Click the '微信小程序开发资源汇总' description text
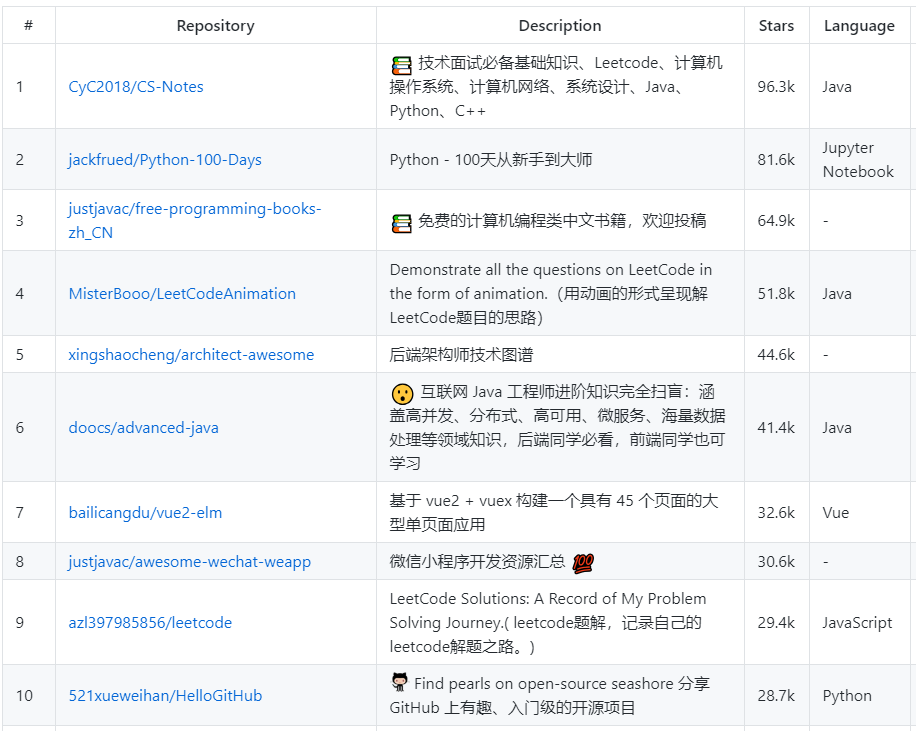The width and height of the screenshot is (916, 731). (x=477, y=562)
